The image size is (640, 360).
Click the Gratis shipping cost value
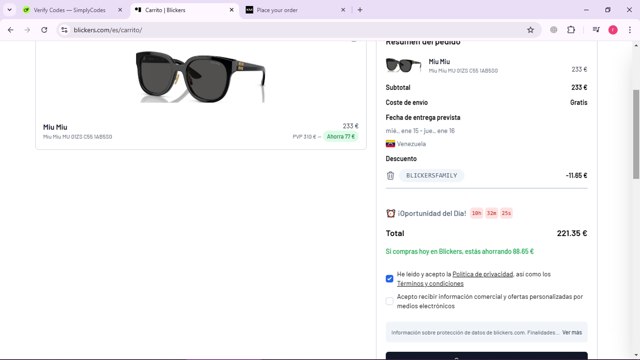tap(579, 102)
